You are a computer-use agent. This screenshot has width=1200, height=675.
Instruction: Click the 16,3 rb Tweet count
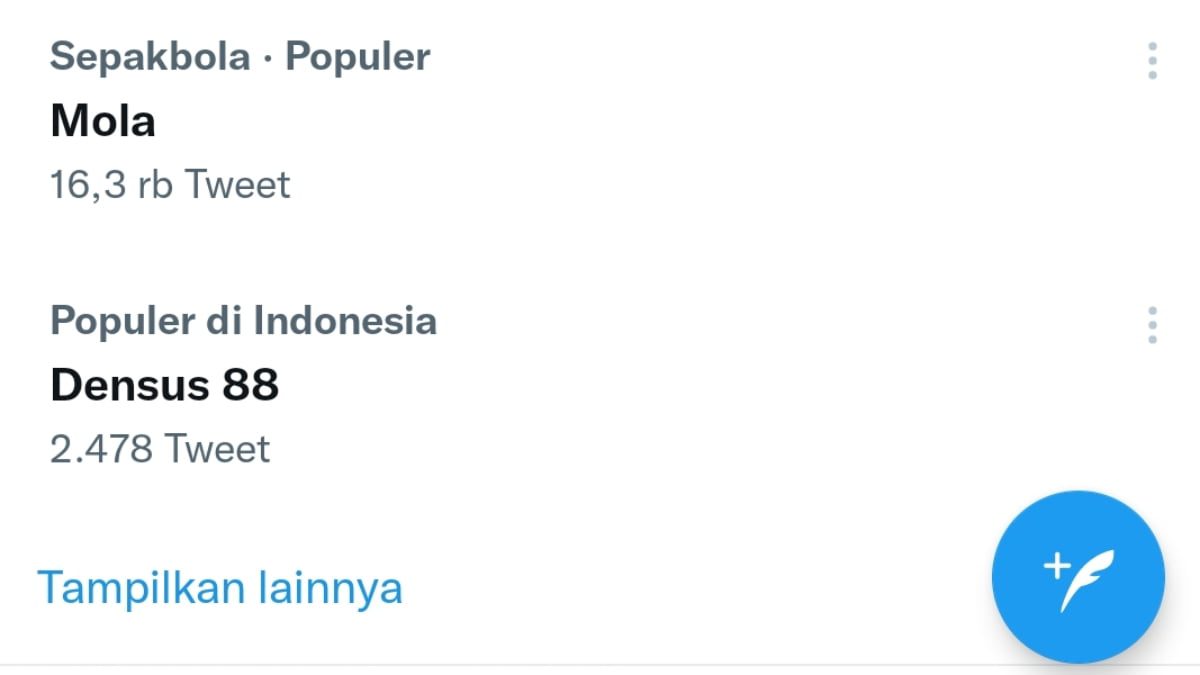click(170, 185)
